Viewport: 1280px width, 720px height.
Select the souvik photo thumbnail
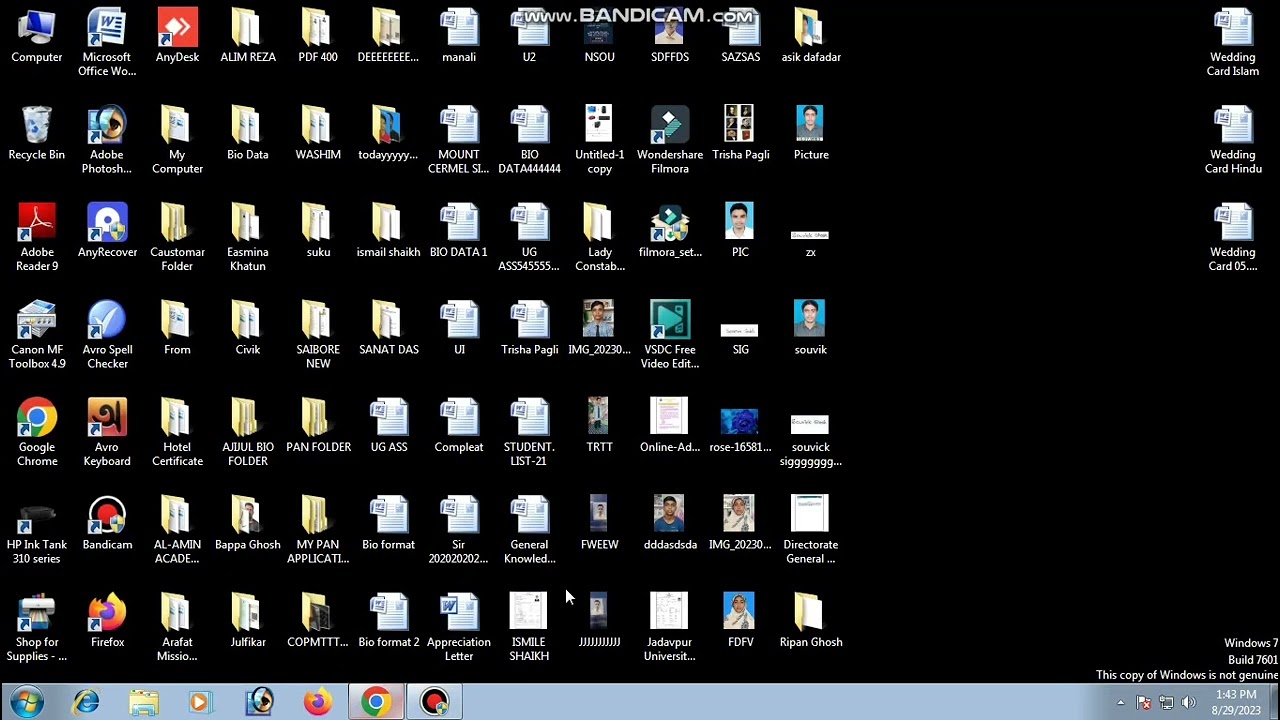811,328
